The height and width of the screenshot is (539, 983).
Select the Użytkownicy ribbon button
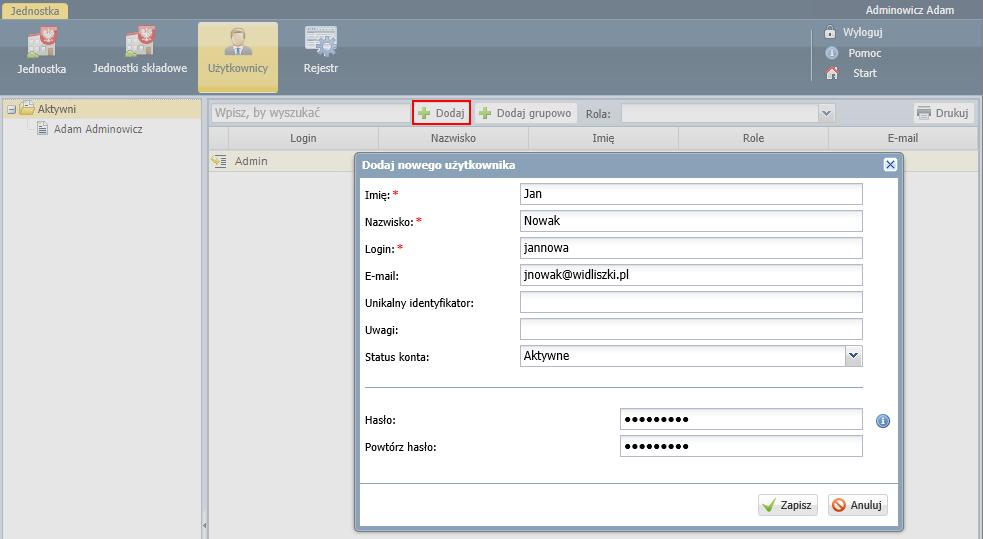238,56
